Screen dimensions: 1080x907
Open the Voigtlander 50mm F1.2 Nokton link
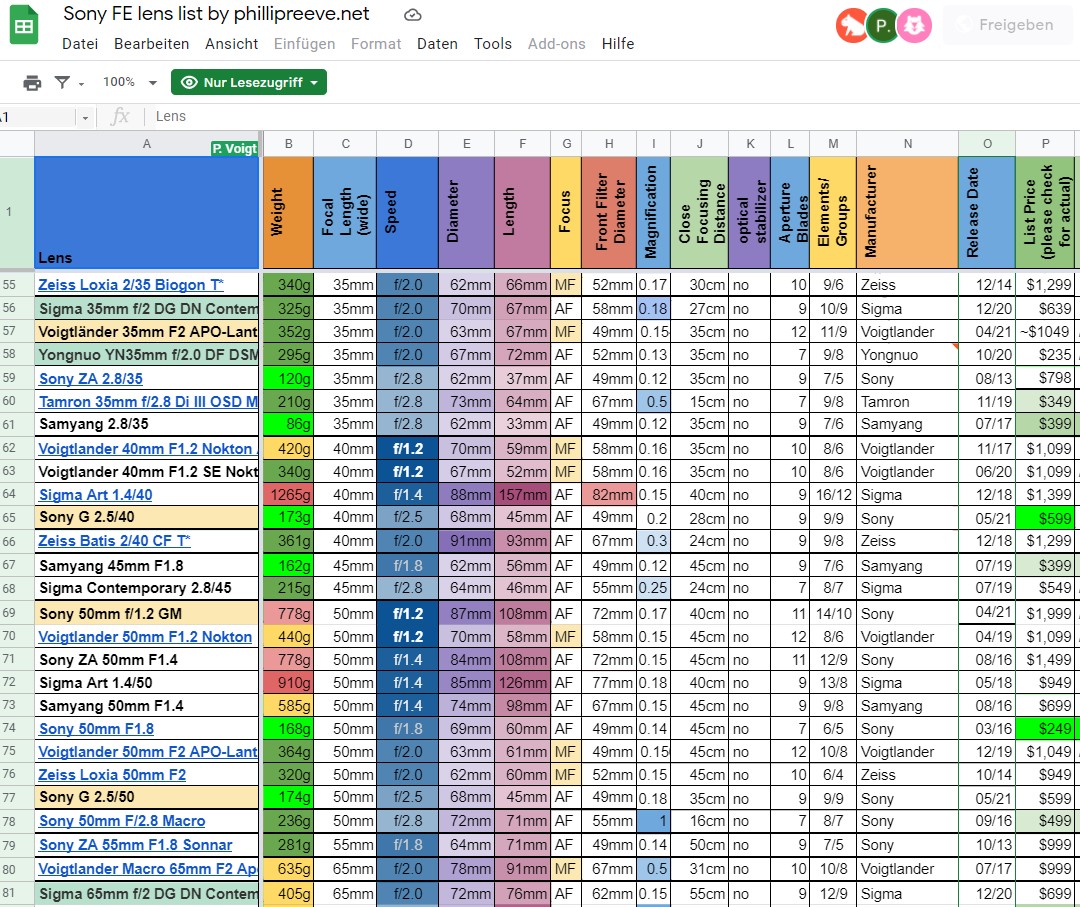(x=145, y=637)
